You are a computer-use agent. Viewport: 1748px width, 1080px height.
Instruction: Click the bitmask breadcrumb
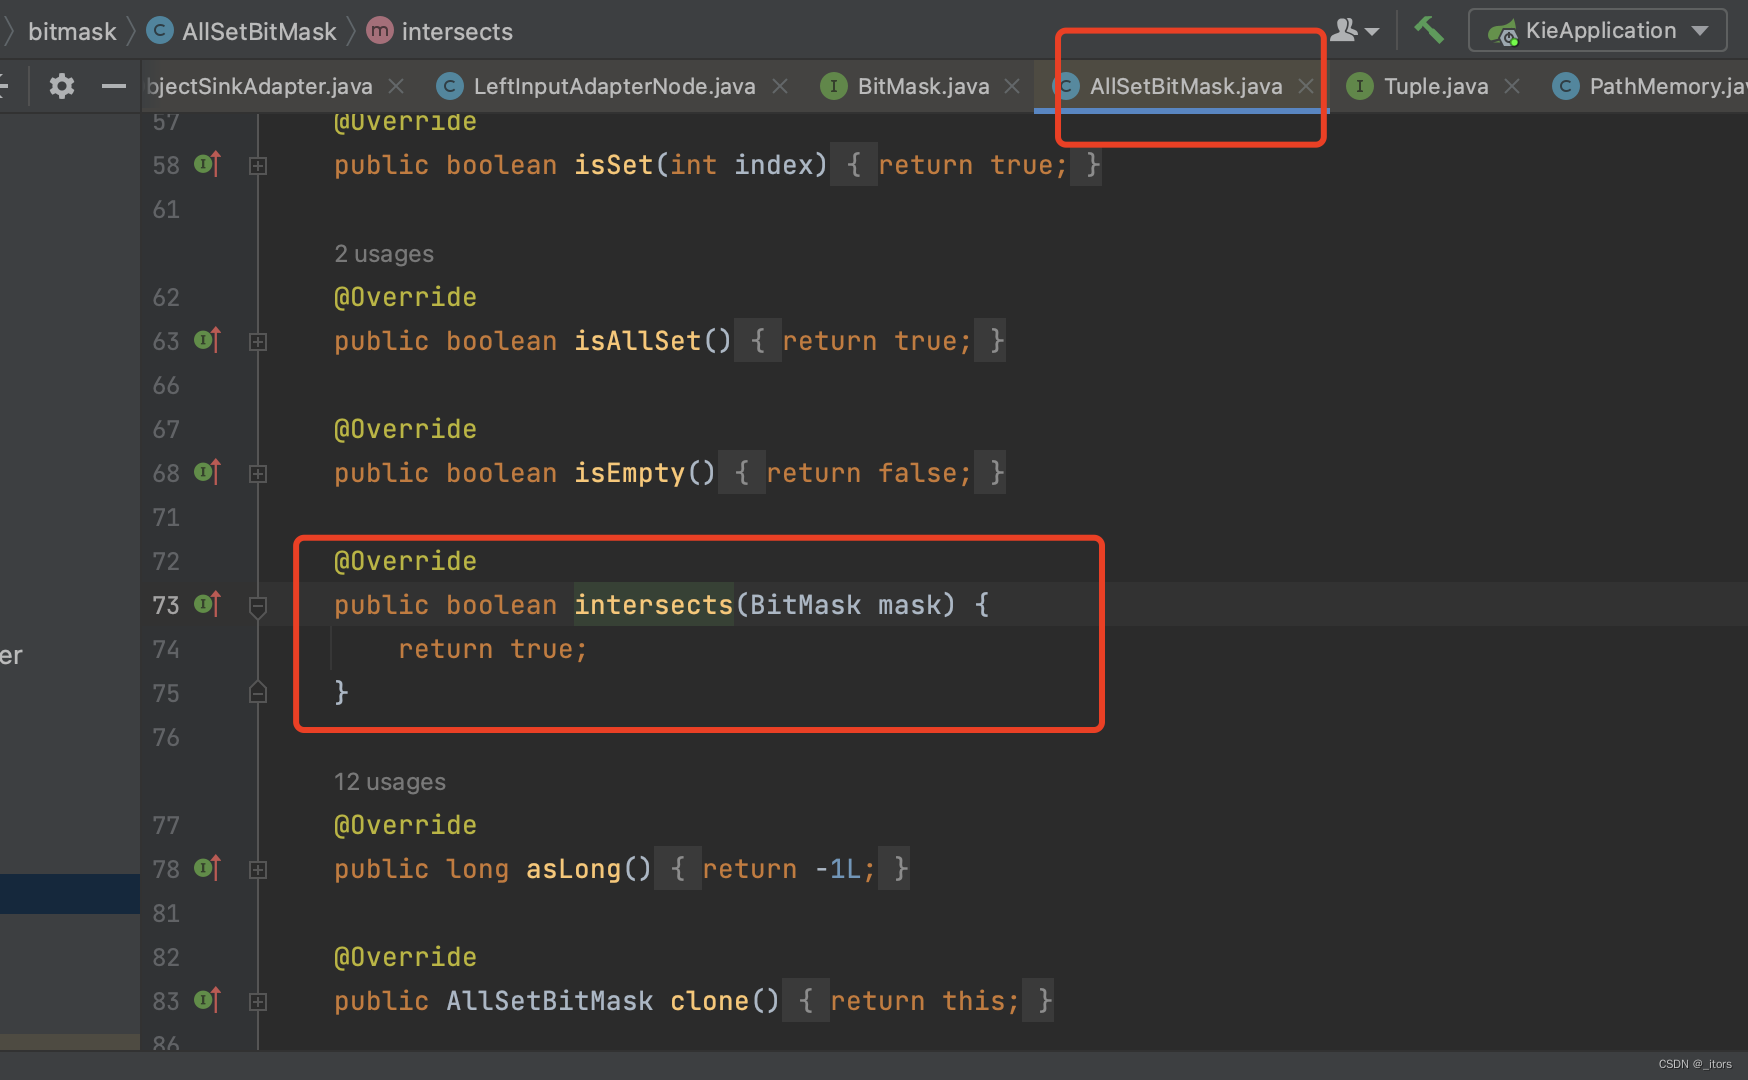click(72, 32)
